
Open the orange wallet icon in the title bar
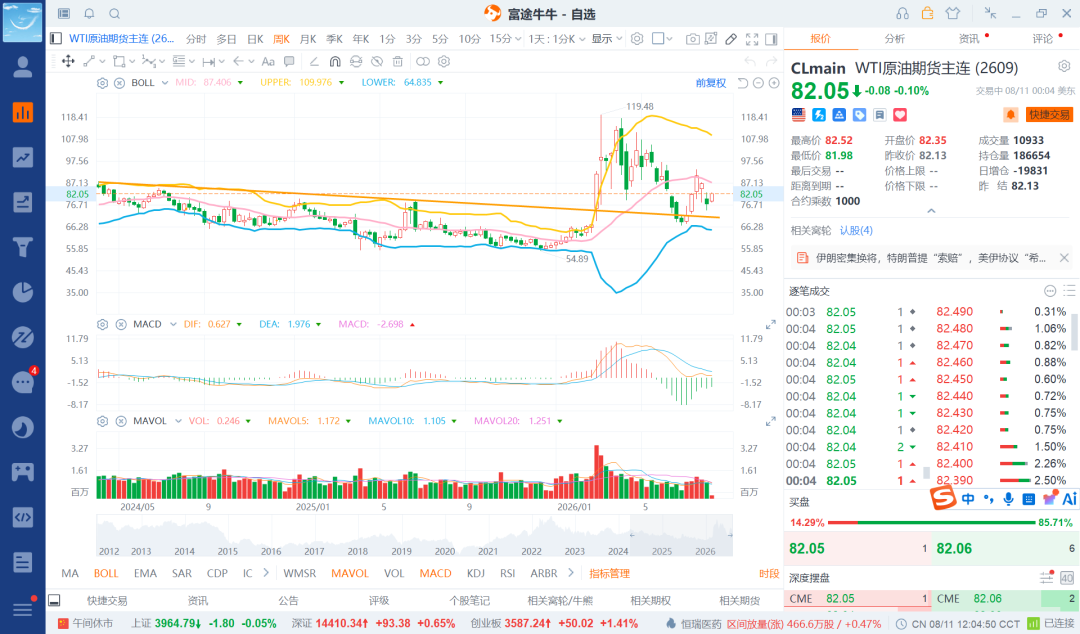coord(928,13)
